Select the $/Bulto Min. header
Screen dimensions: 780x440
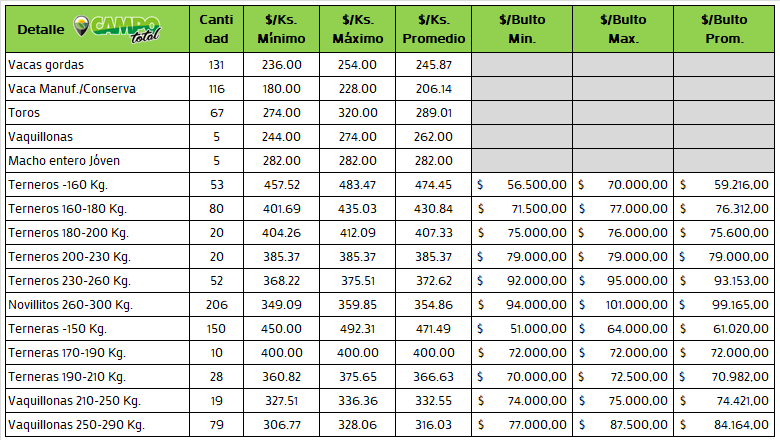[522, 29]
